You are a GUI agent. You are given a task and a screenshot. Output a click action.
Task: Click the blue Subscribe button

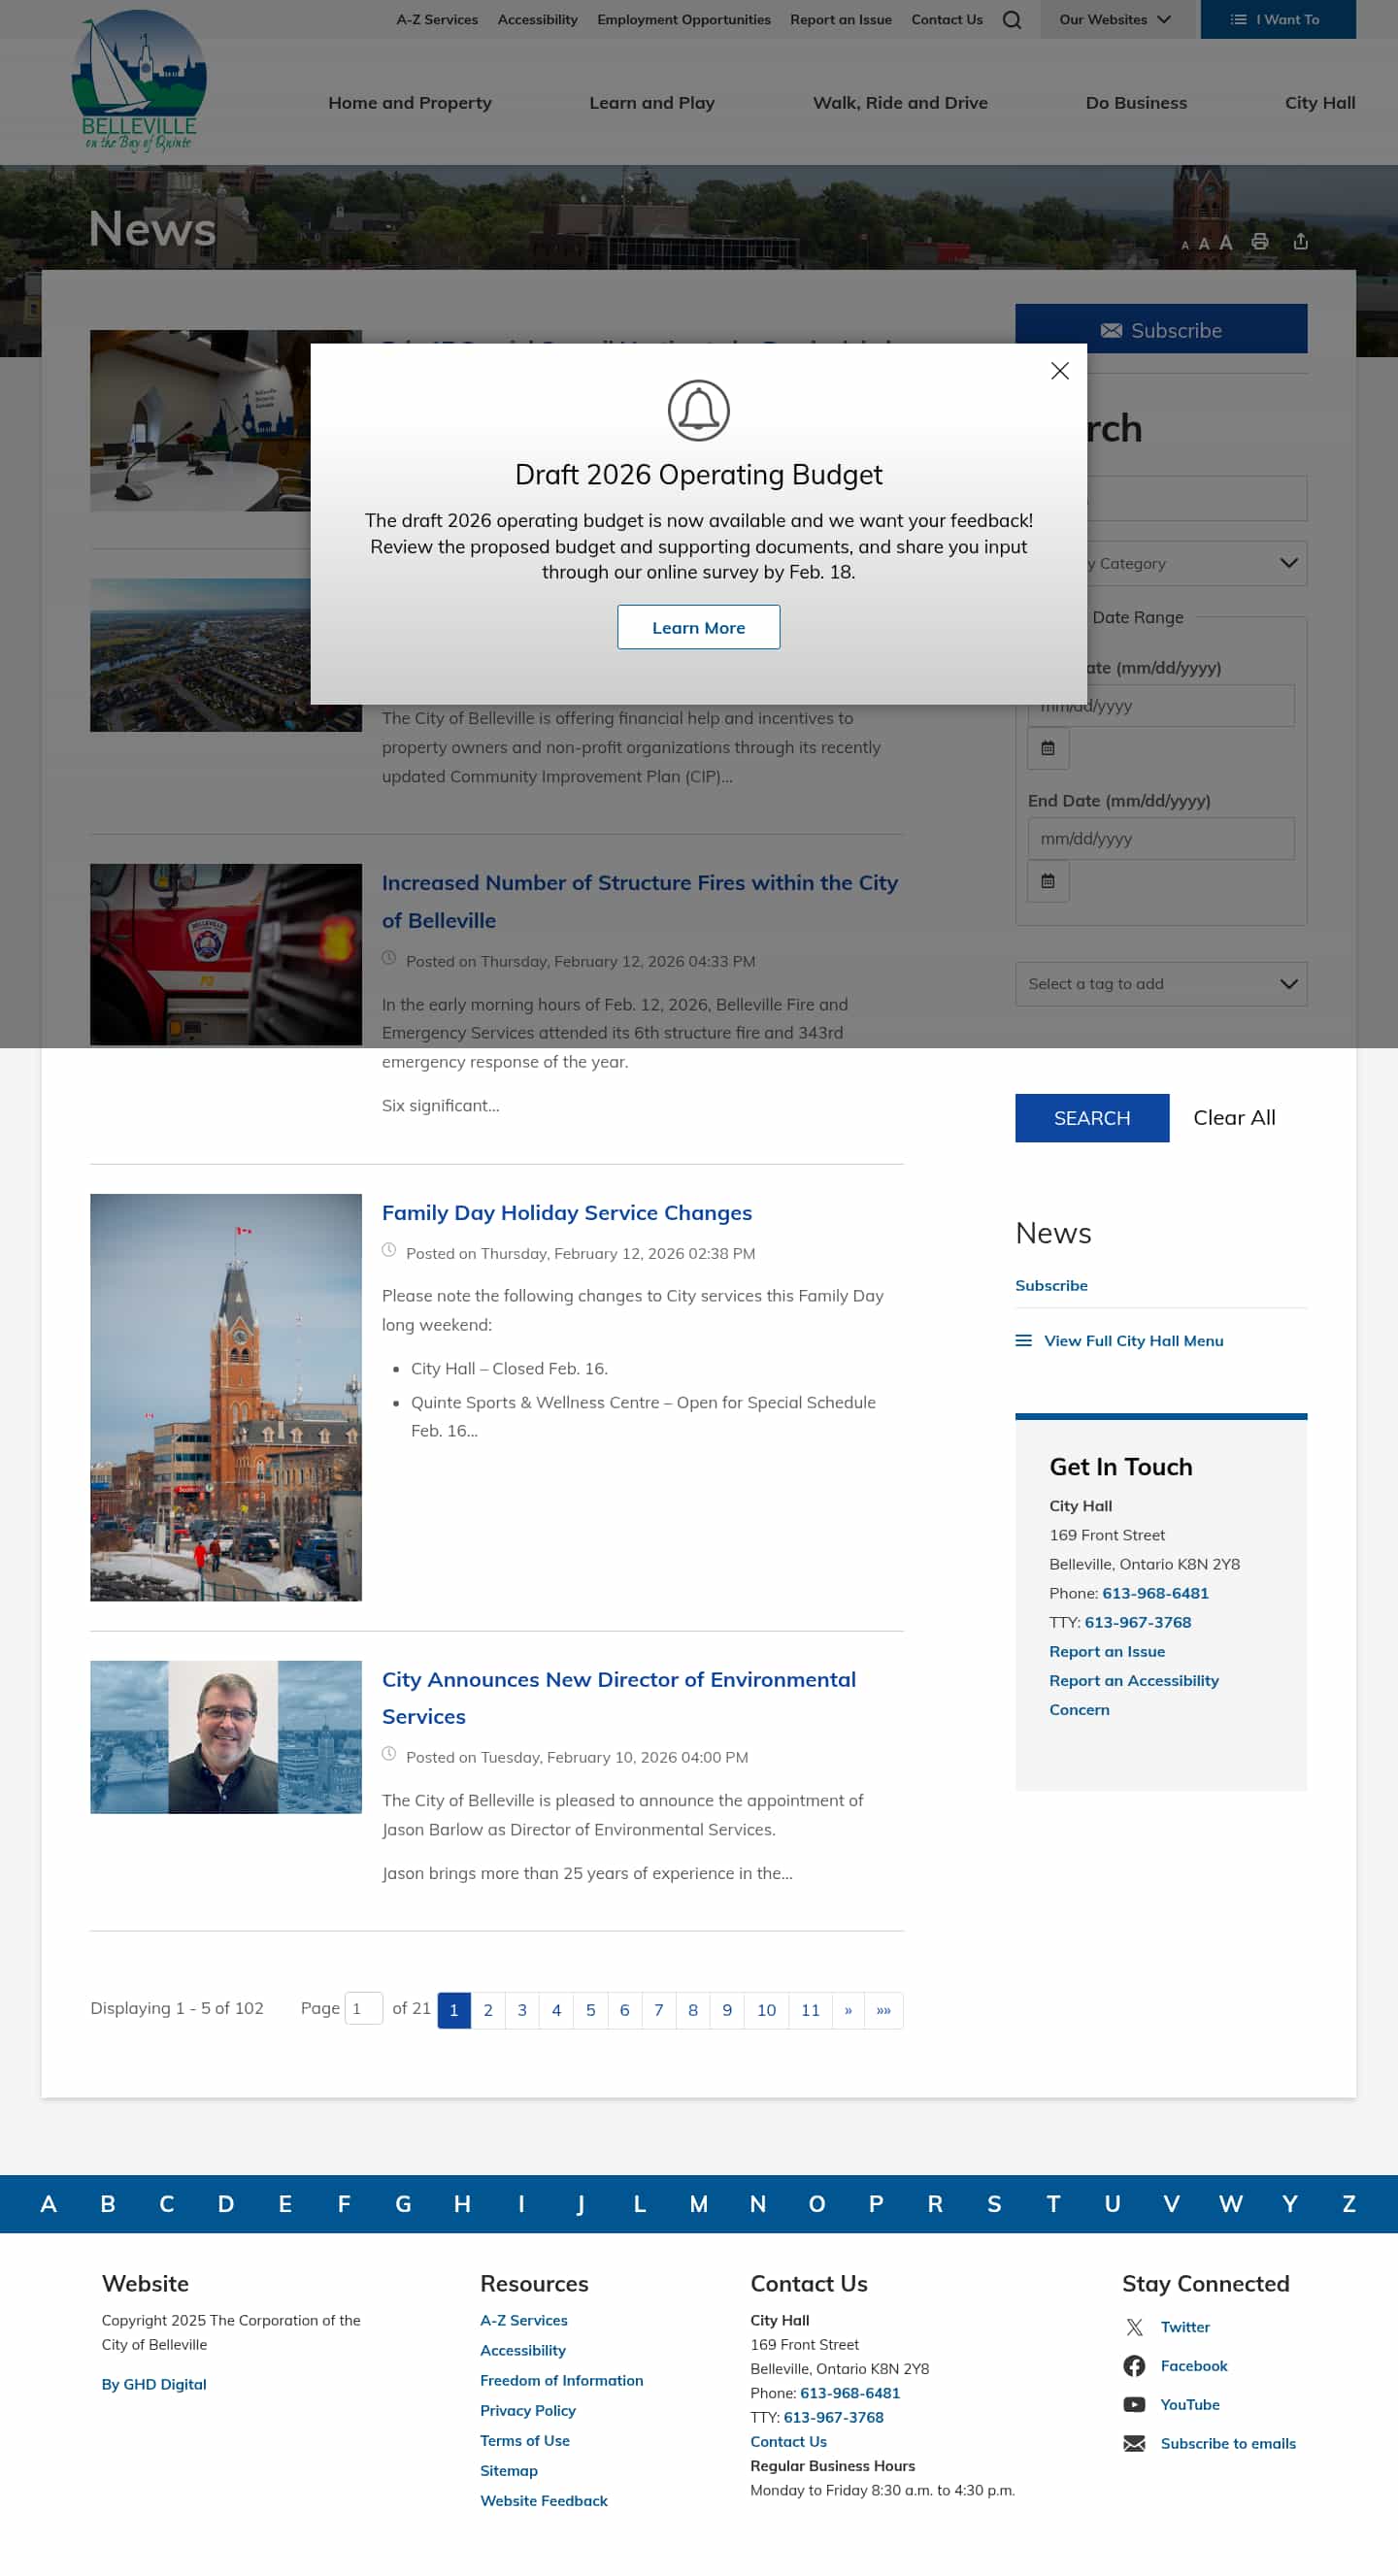point(1161,329)
